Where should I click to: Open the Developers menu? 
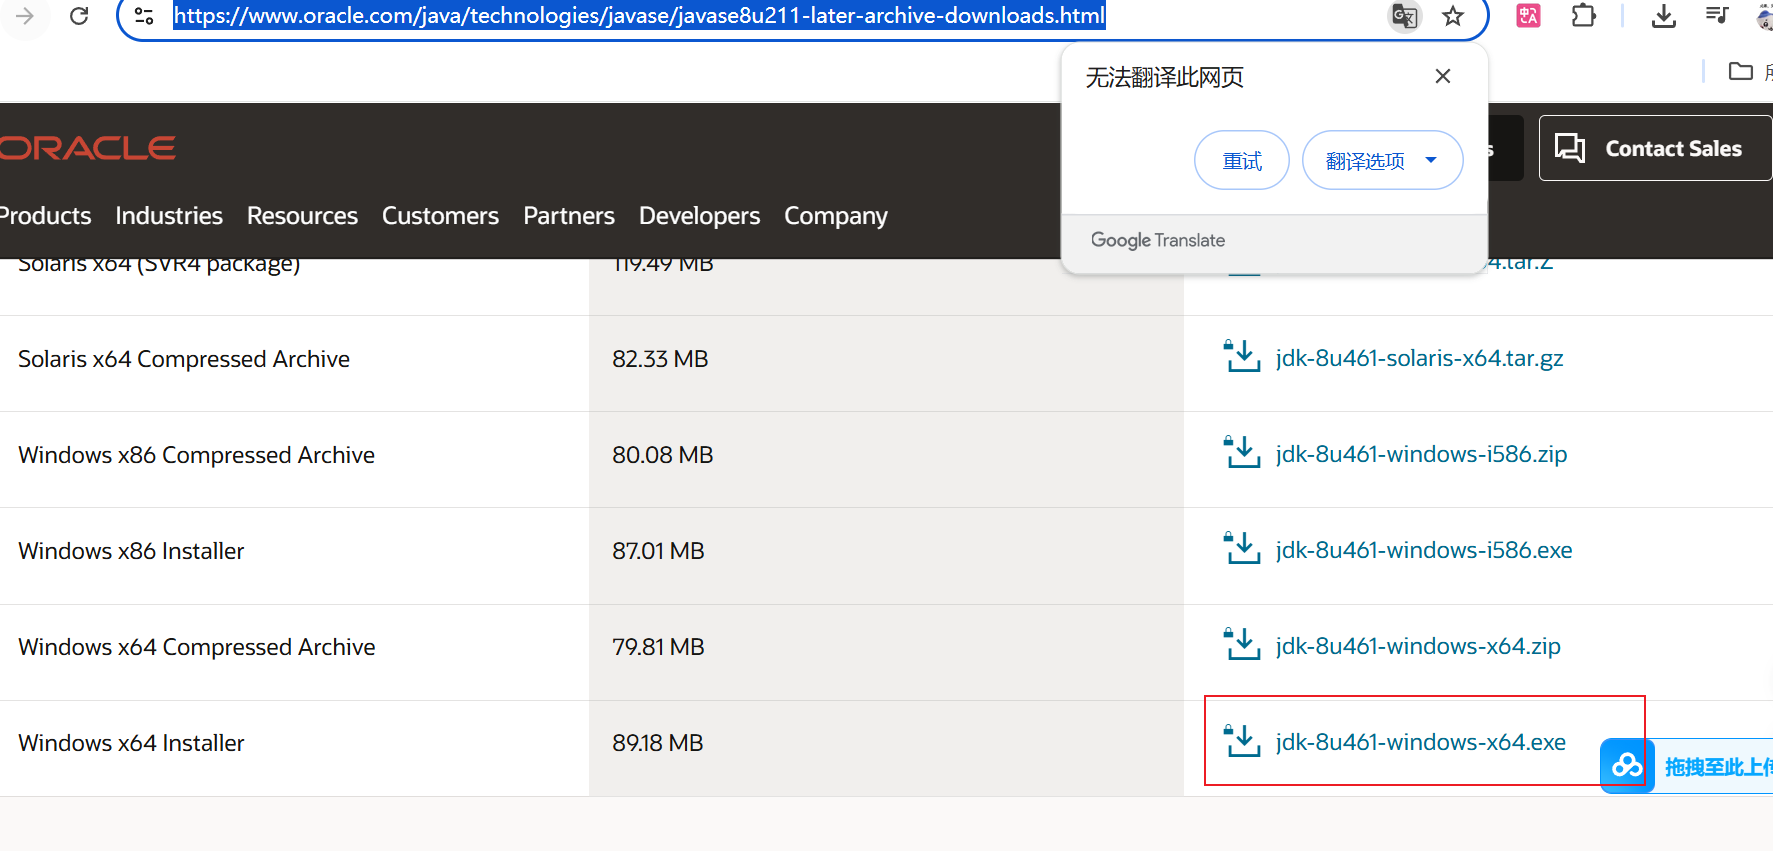click(699, 216)
